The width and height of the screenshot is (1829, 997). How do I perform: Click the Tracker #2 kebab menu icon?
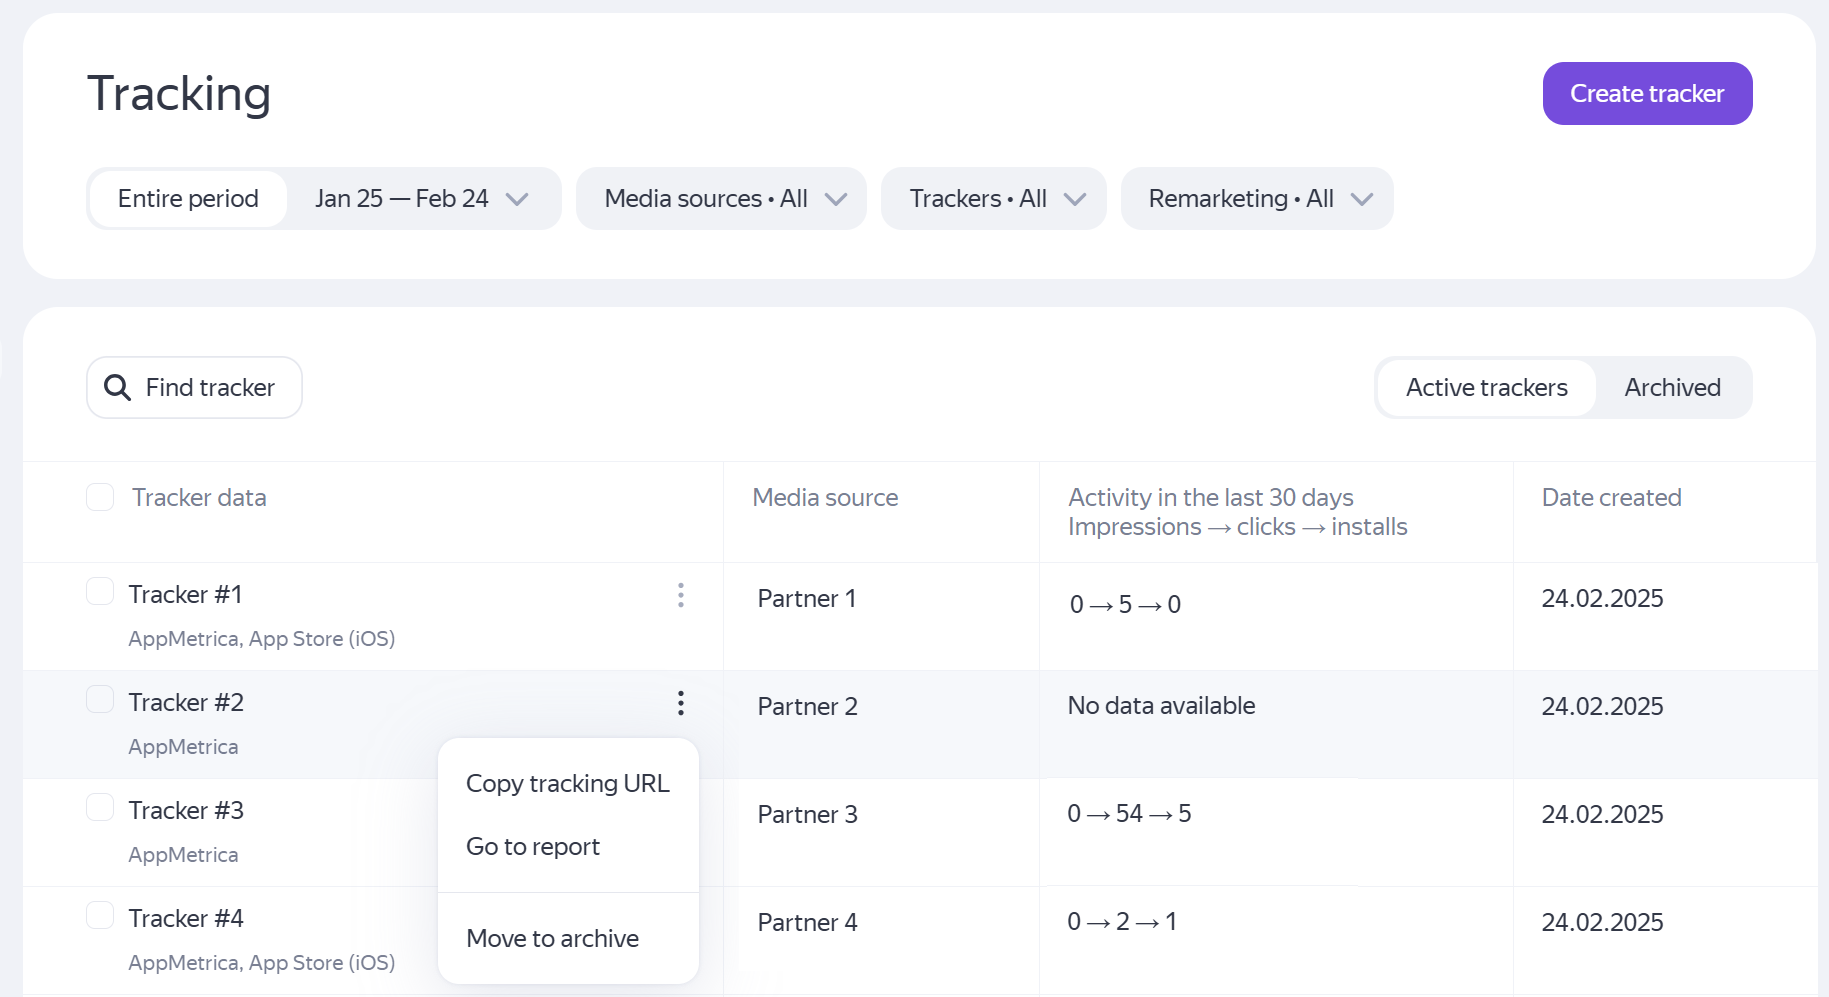(681, 703)
